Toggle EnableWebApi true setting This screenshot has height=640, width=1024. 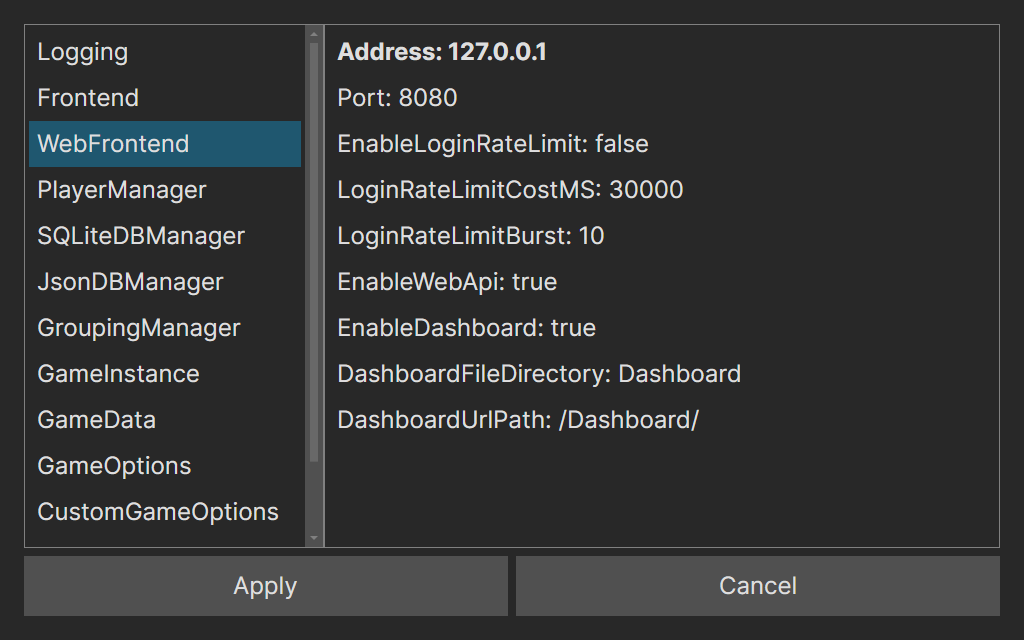[x=447, y=282]
